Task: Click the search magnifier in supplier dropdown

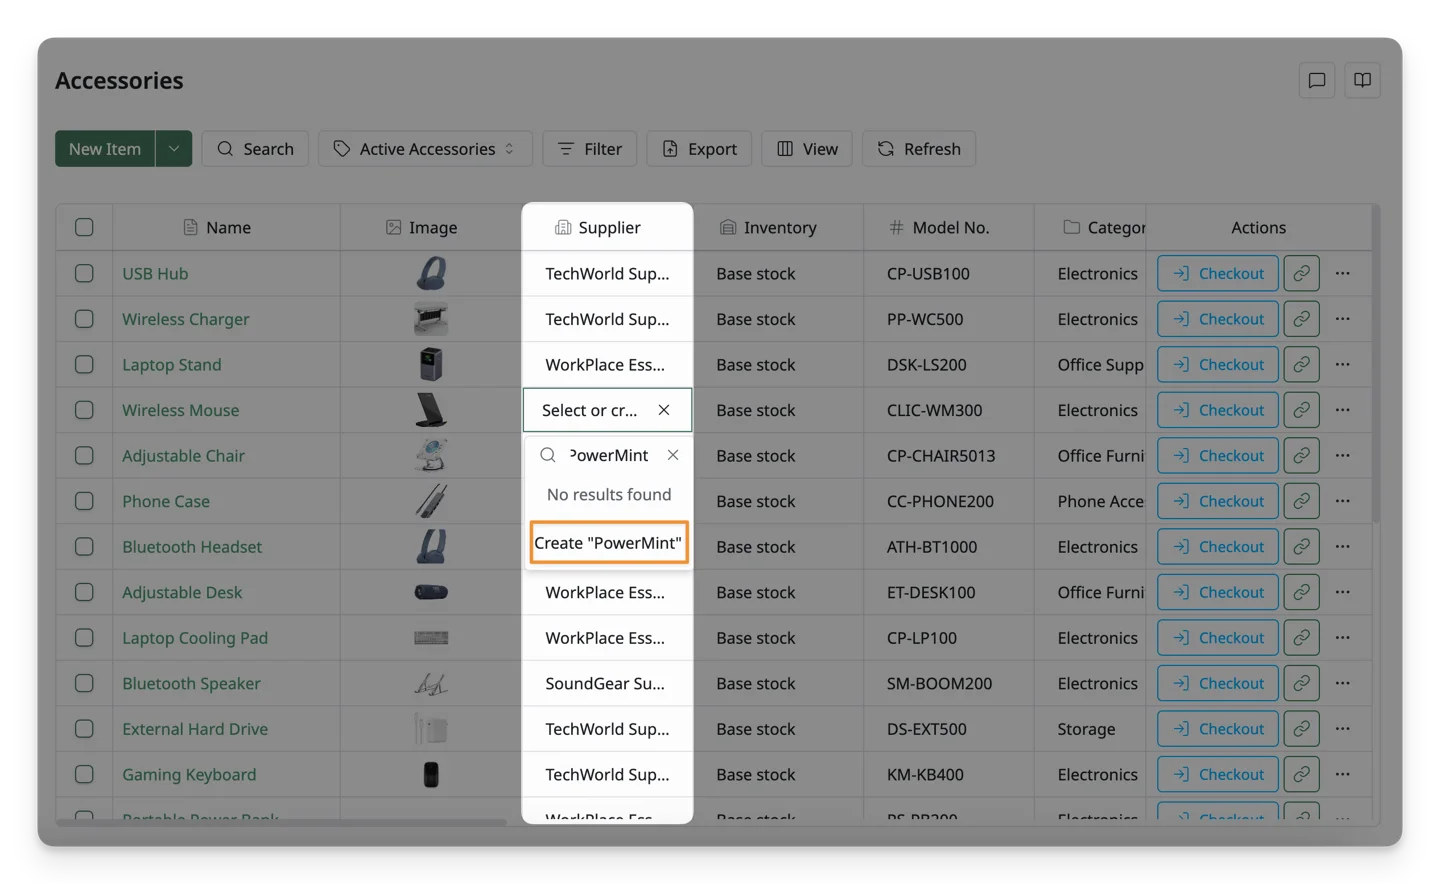Action: (x=548, y=455)
